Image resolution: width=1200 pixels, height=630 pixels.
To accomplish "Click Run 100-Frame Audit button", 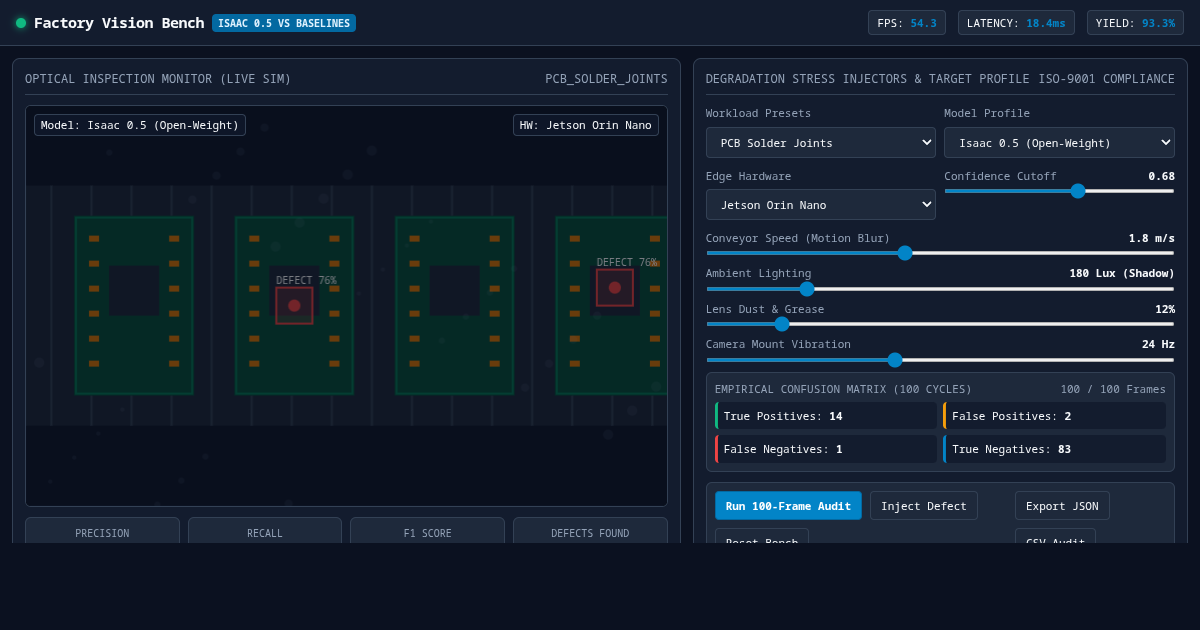I will [788, 506].
